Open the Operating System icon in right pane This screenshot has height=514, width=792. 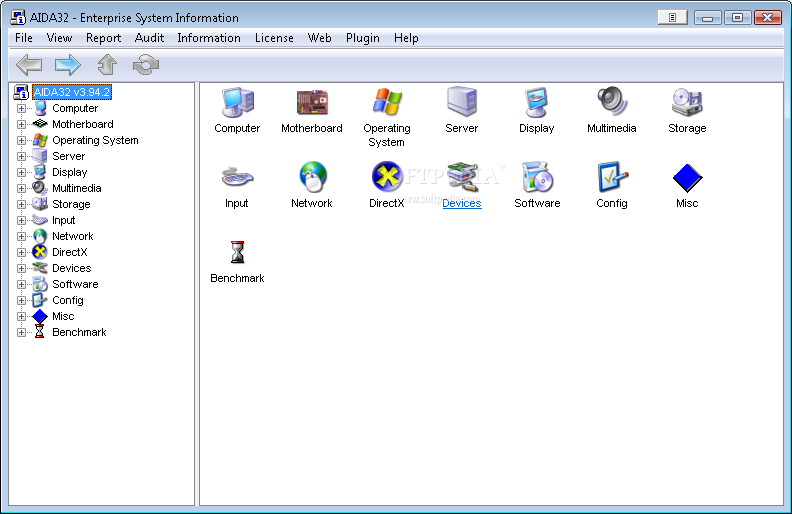[x=387, y=102]
